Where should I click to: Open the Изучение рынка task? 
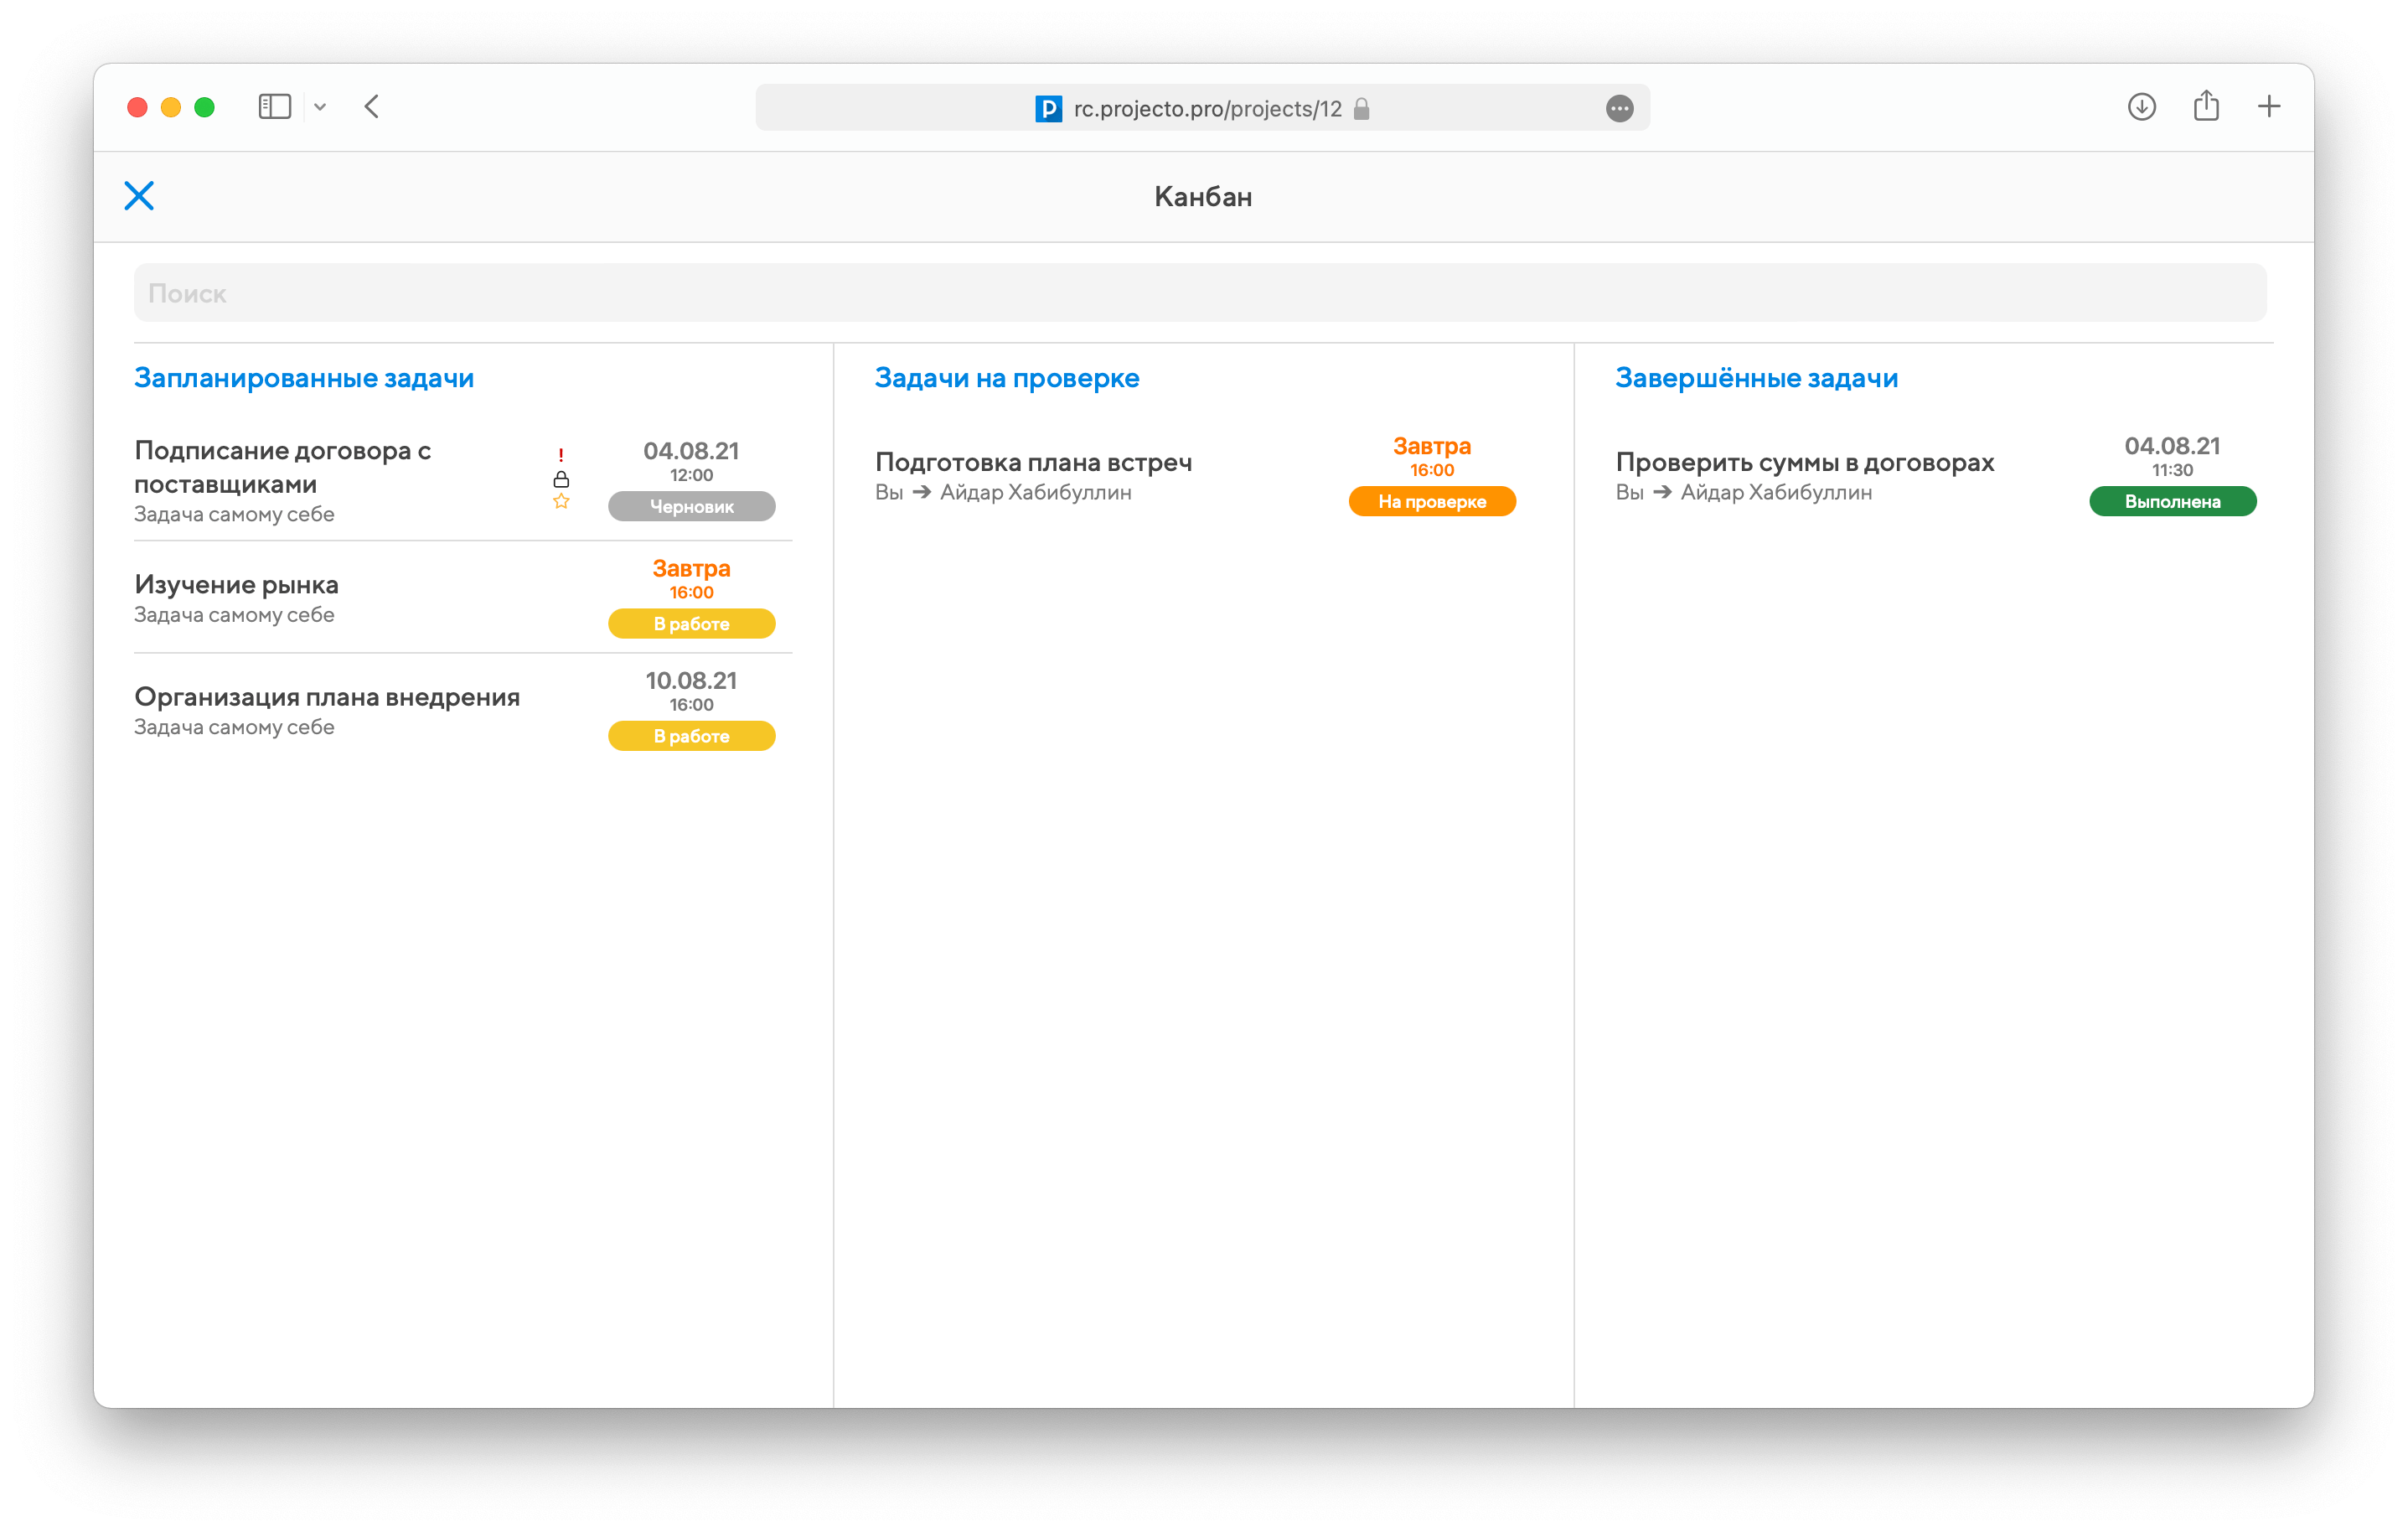pos(237,585)
